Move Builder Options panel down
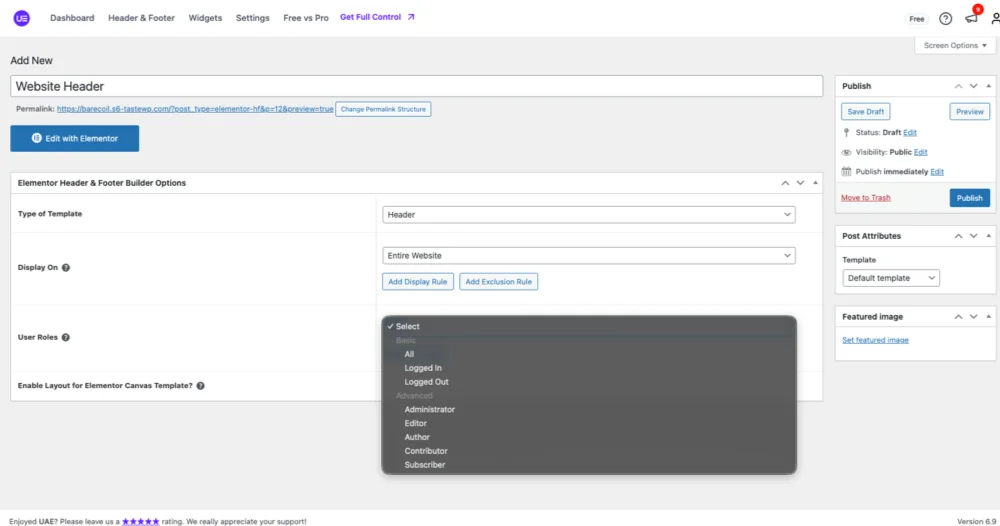This screenshot has width=1000, height=526. [x=800, y=183]
